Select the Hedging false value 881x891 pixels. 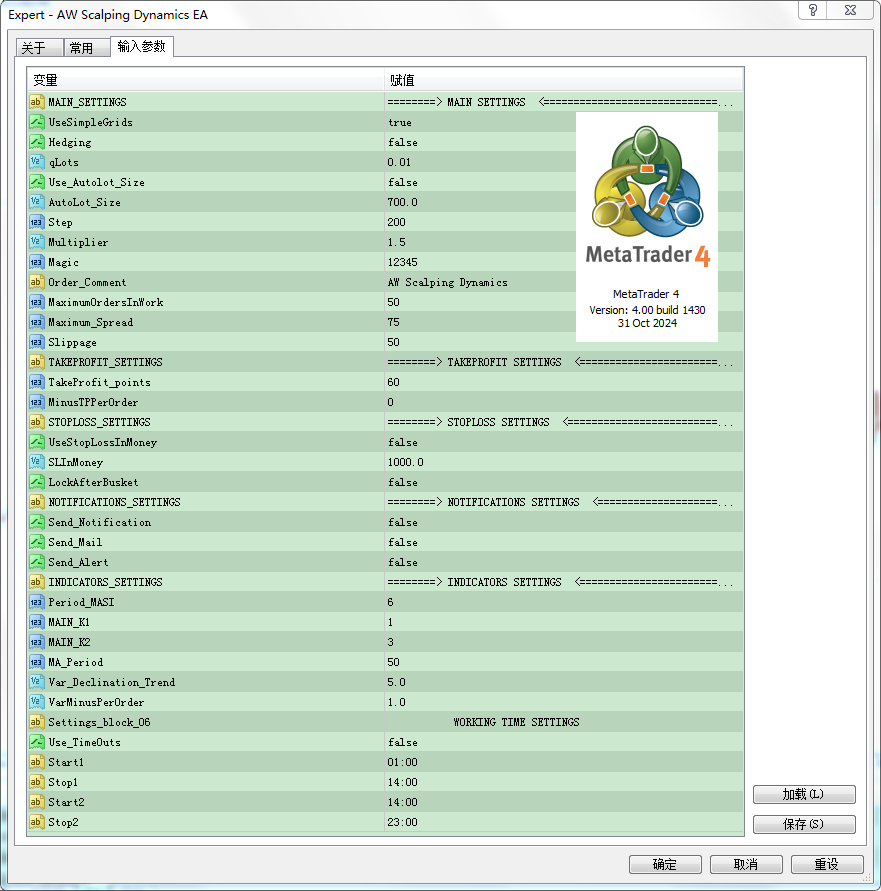click(403, 142)
